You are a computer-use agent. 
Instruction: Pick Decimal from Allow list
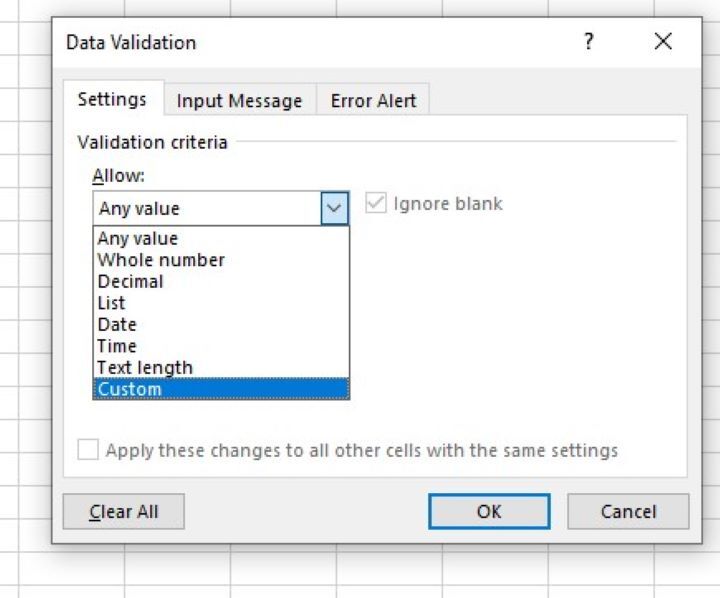130,282
